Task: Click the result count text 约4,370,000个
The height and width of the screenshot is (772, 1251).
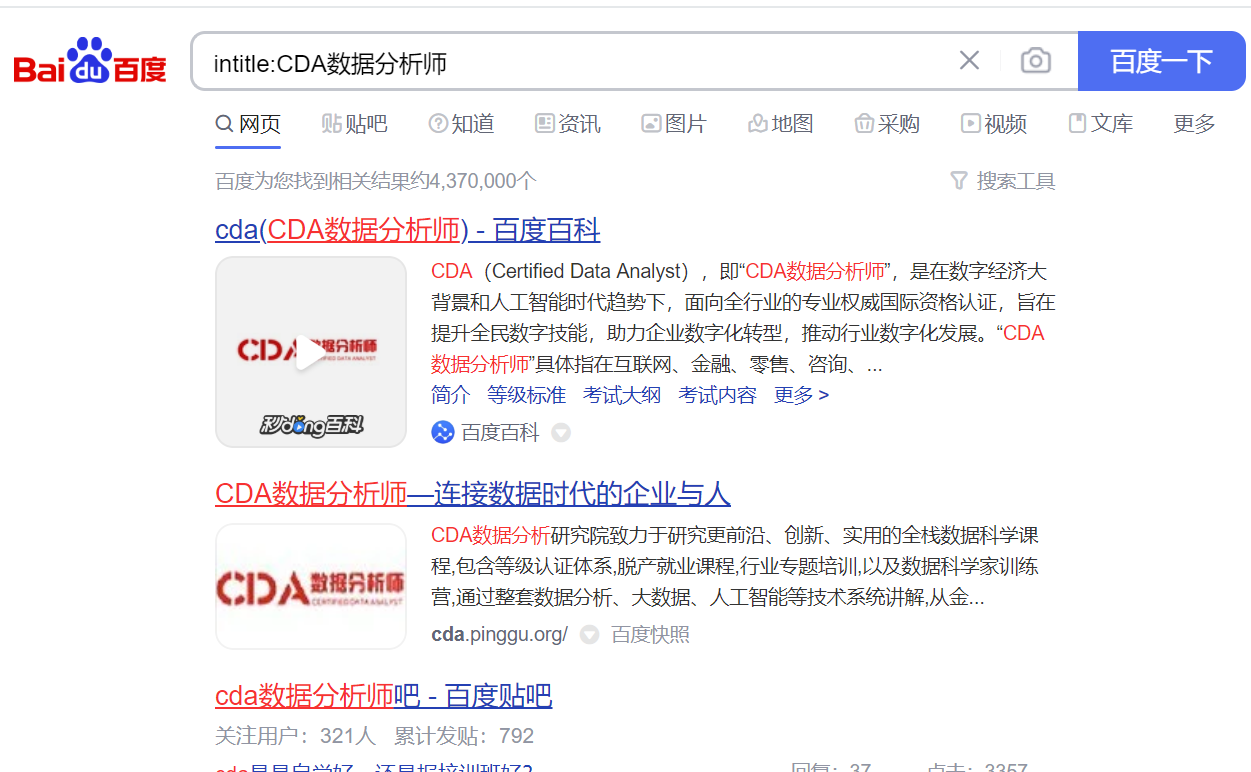Action: (472, 181)
